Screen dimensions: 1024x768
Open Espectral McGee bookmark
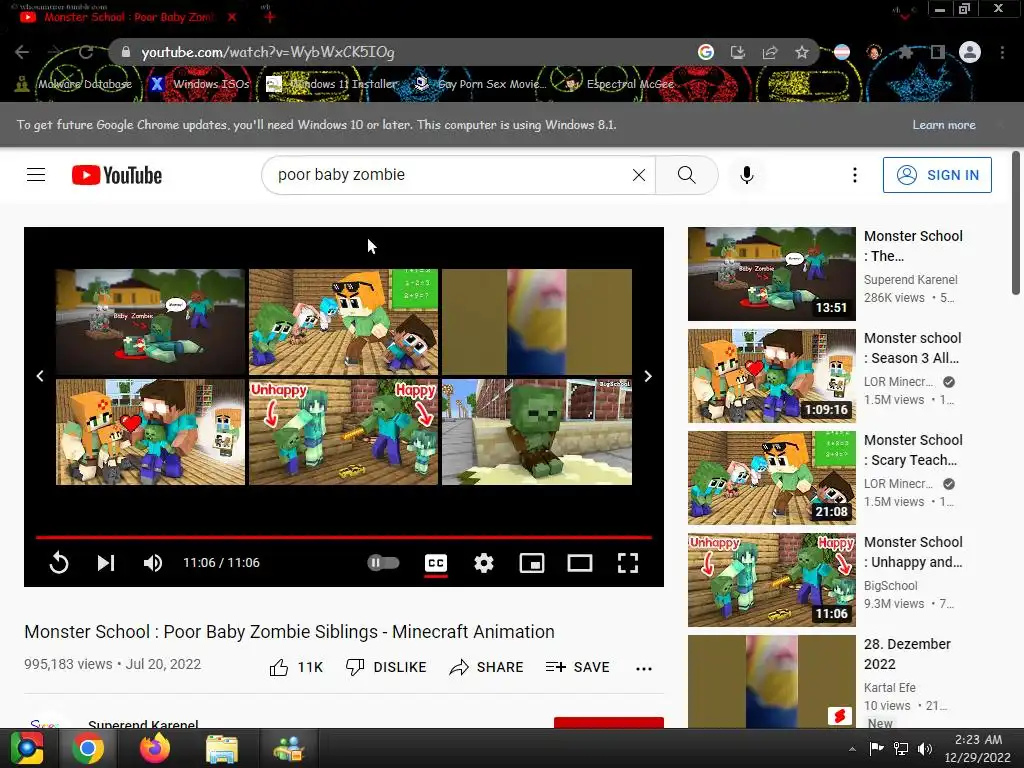(619, 84)
